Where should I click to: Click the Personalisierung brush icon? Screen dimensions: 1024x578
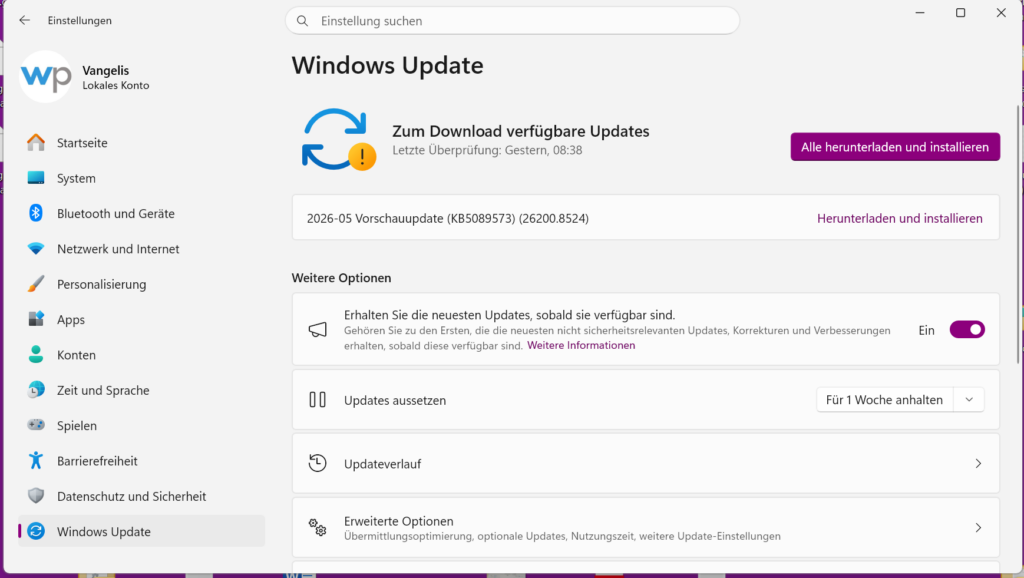(x=36, y=284)
